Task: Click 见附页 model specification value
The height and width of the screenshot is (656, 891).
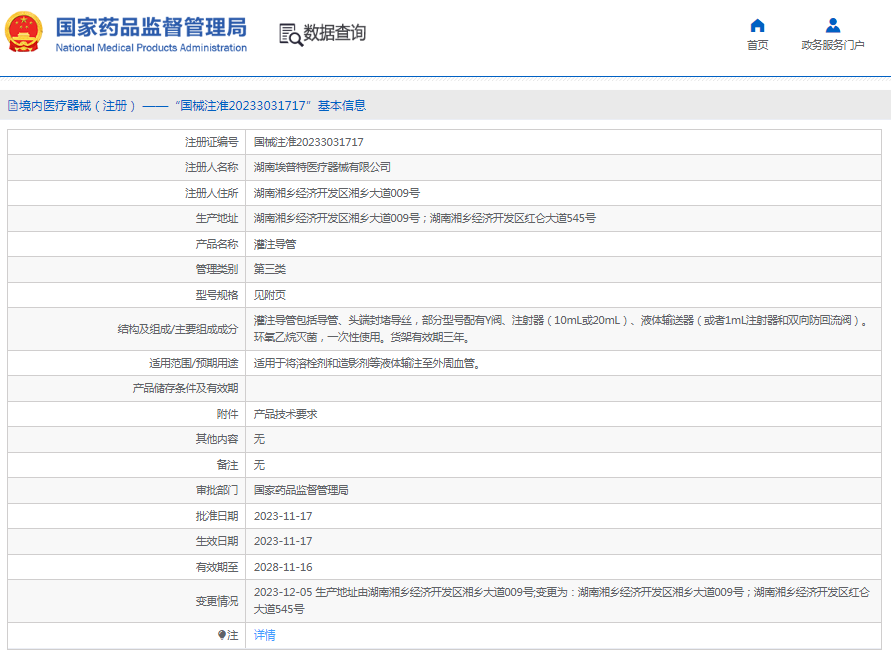Action: (270, 295)
